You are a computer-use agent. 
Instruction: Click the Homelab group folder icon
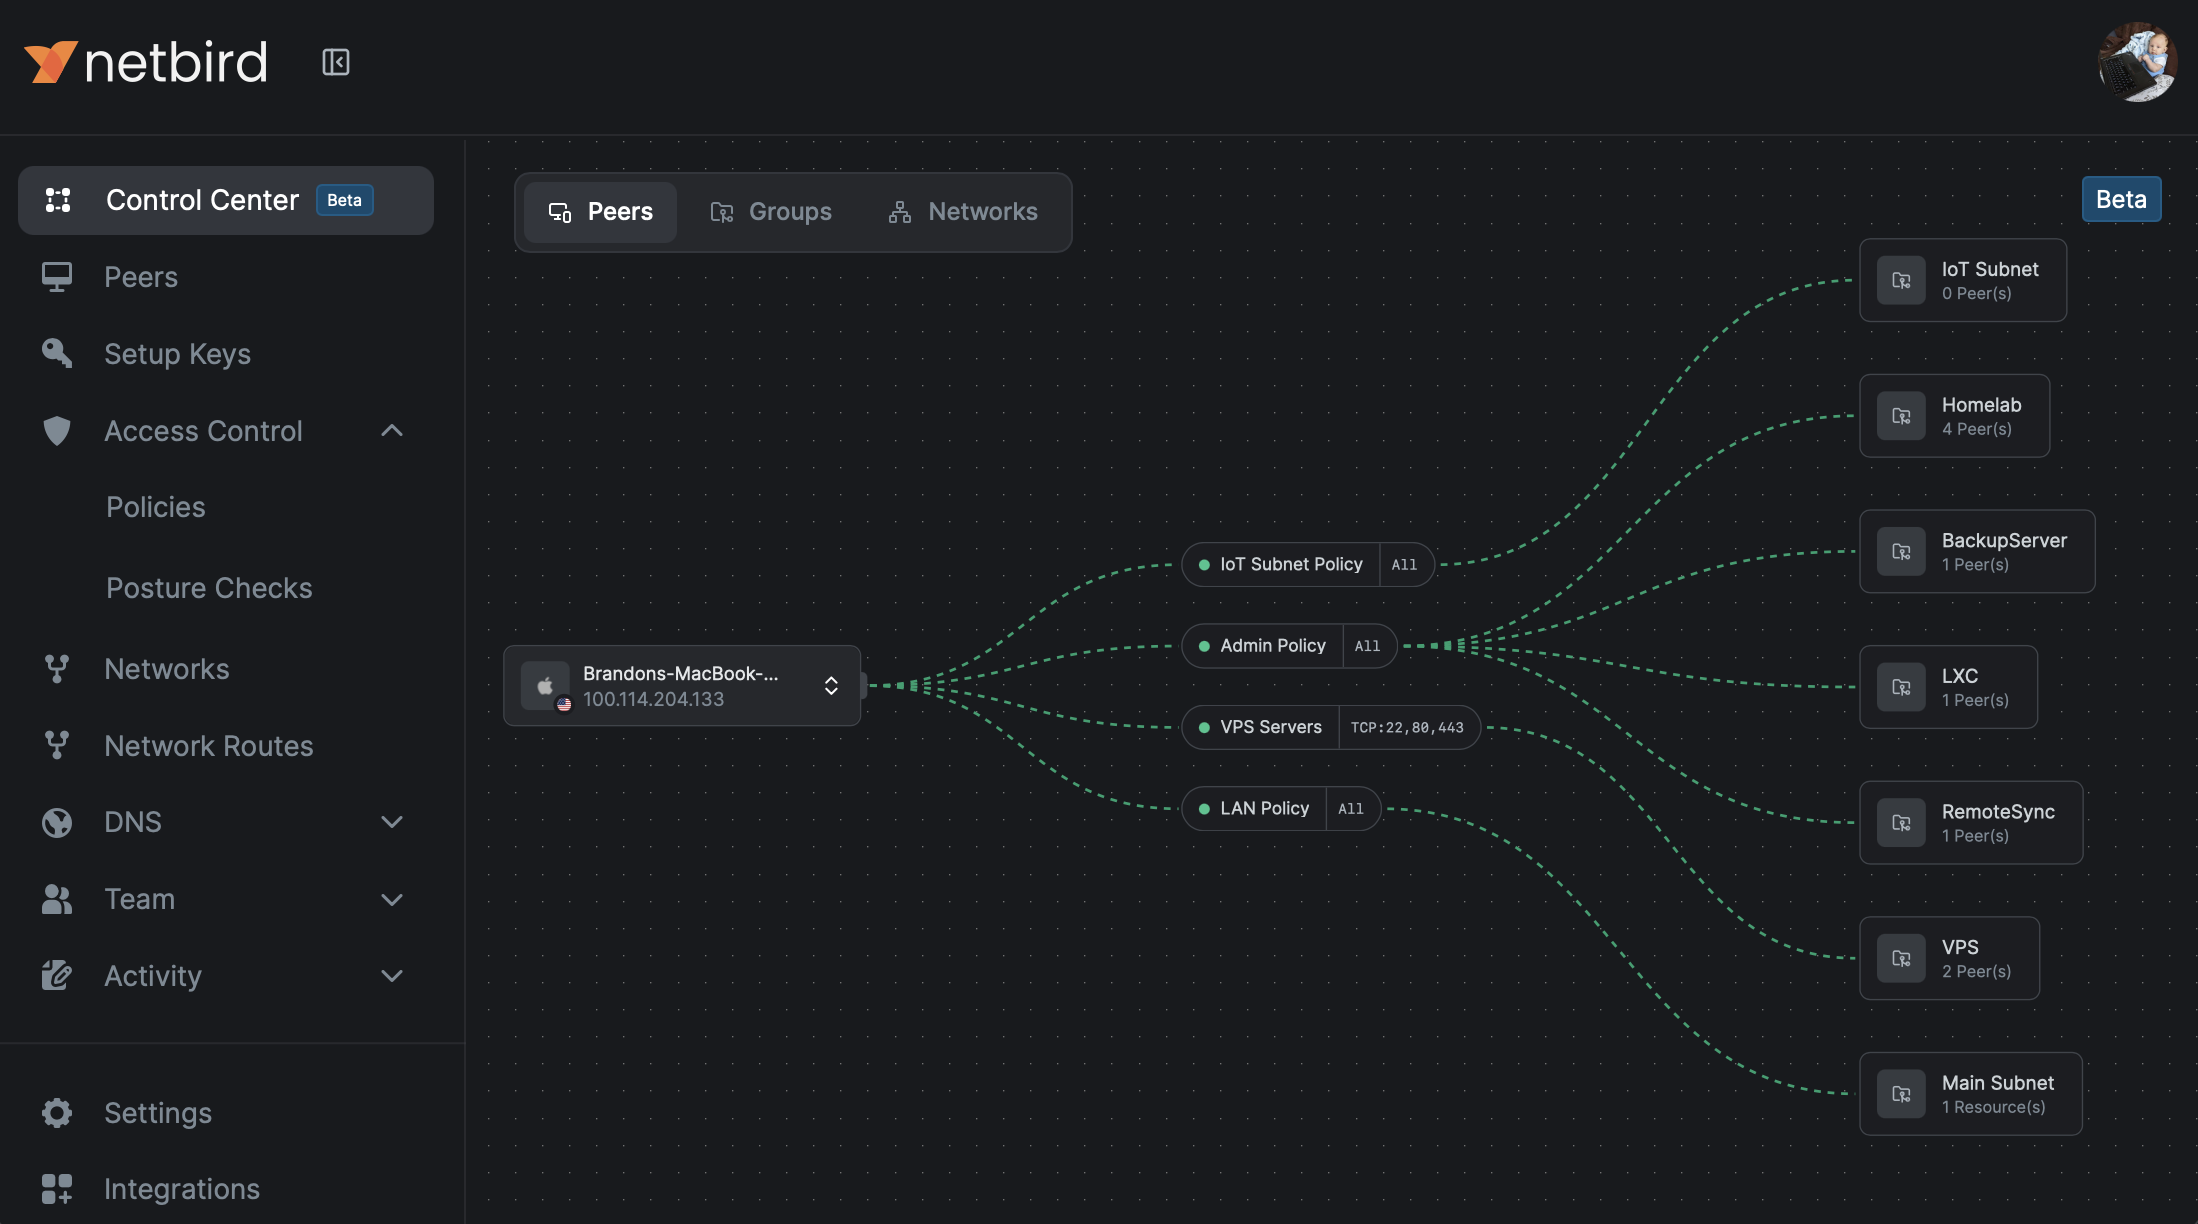[x=1902, y=415]
